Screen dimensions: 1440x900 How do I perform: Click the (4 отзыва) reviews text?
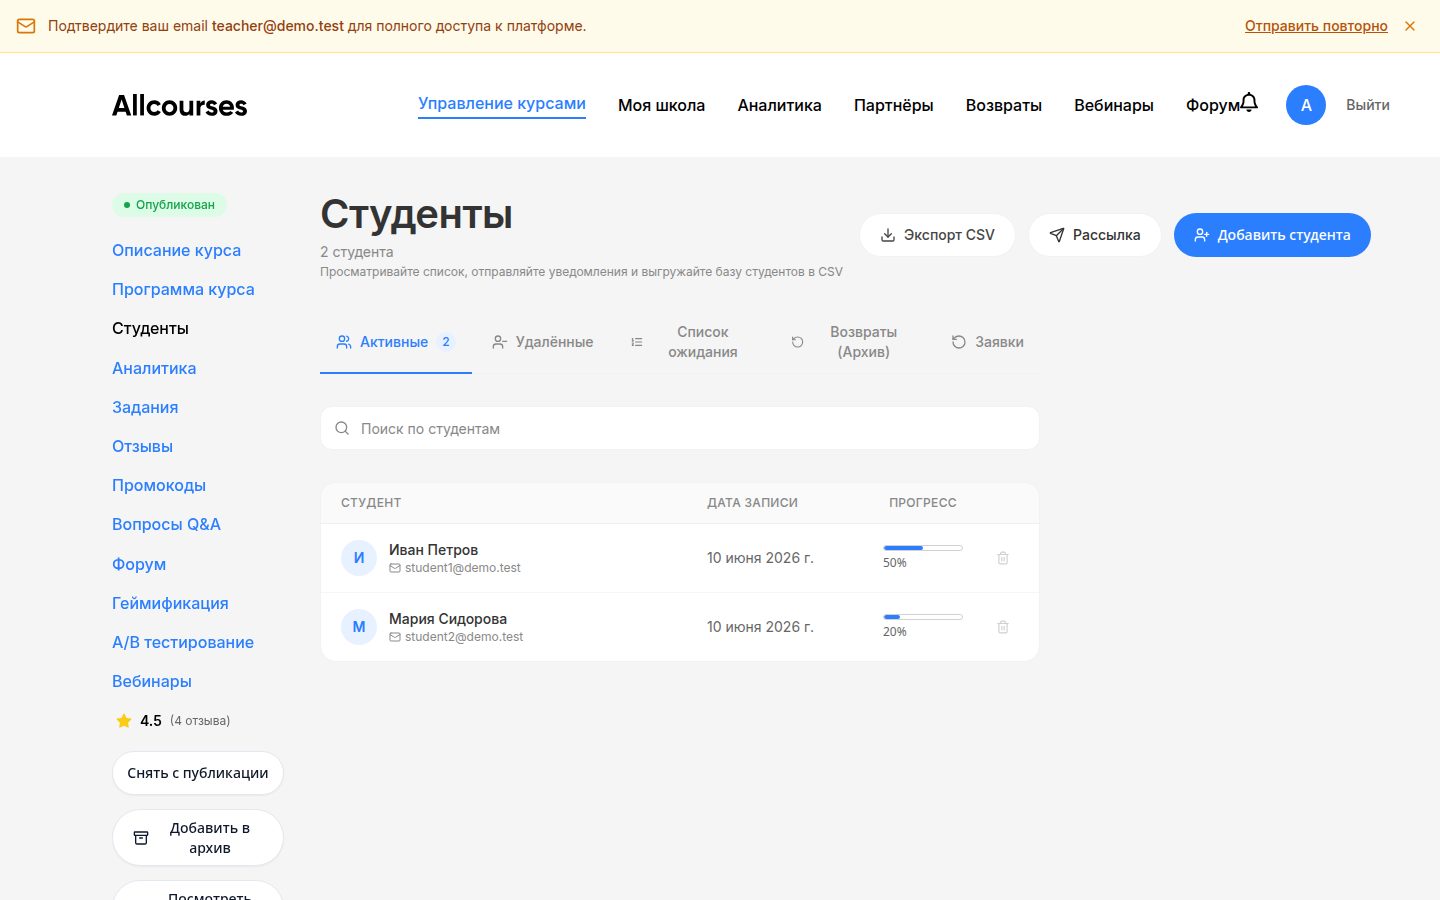point(200,720)
